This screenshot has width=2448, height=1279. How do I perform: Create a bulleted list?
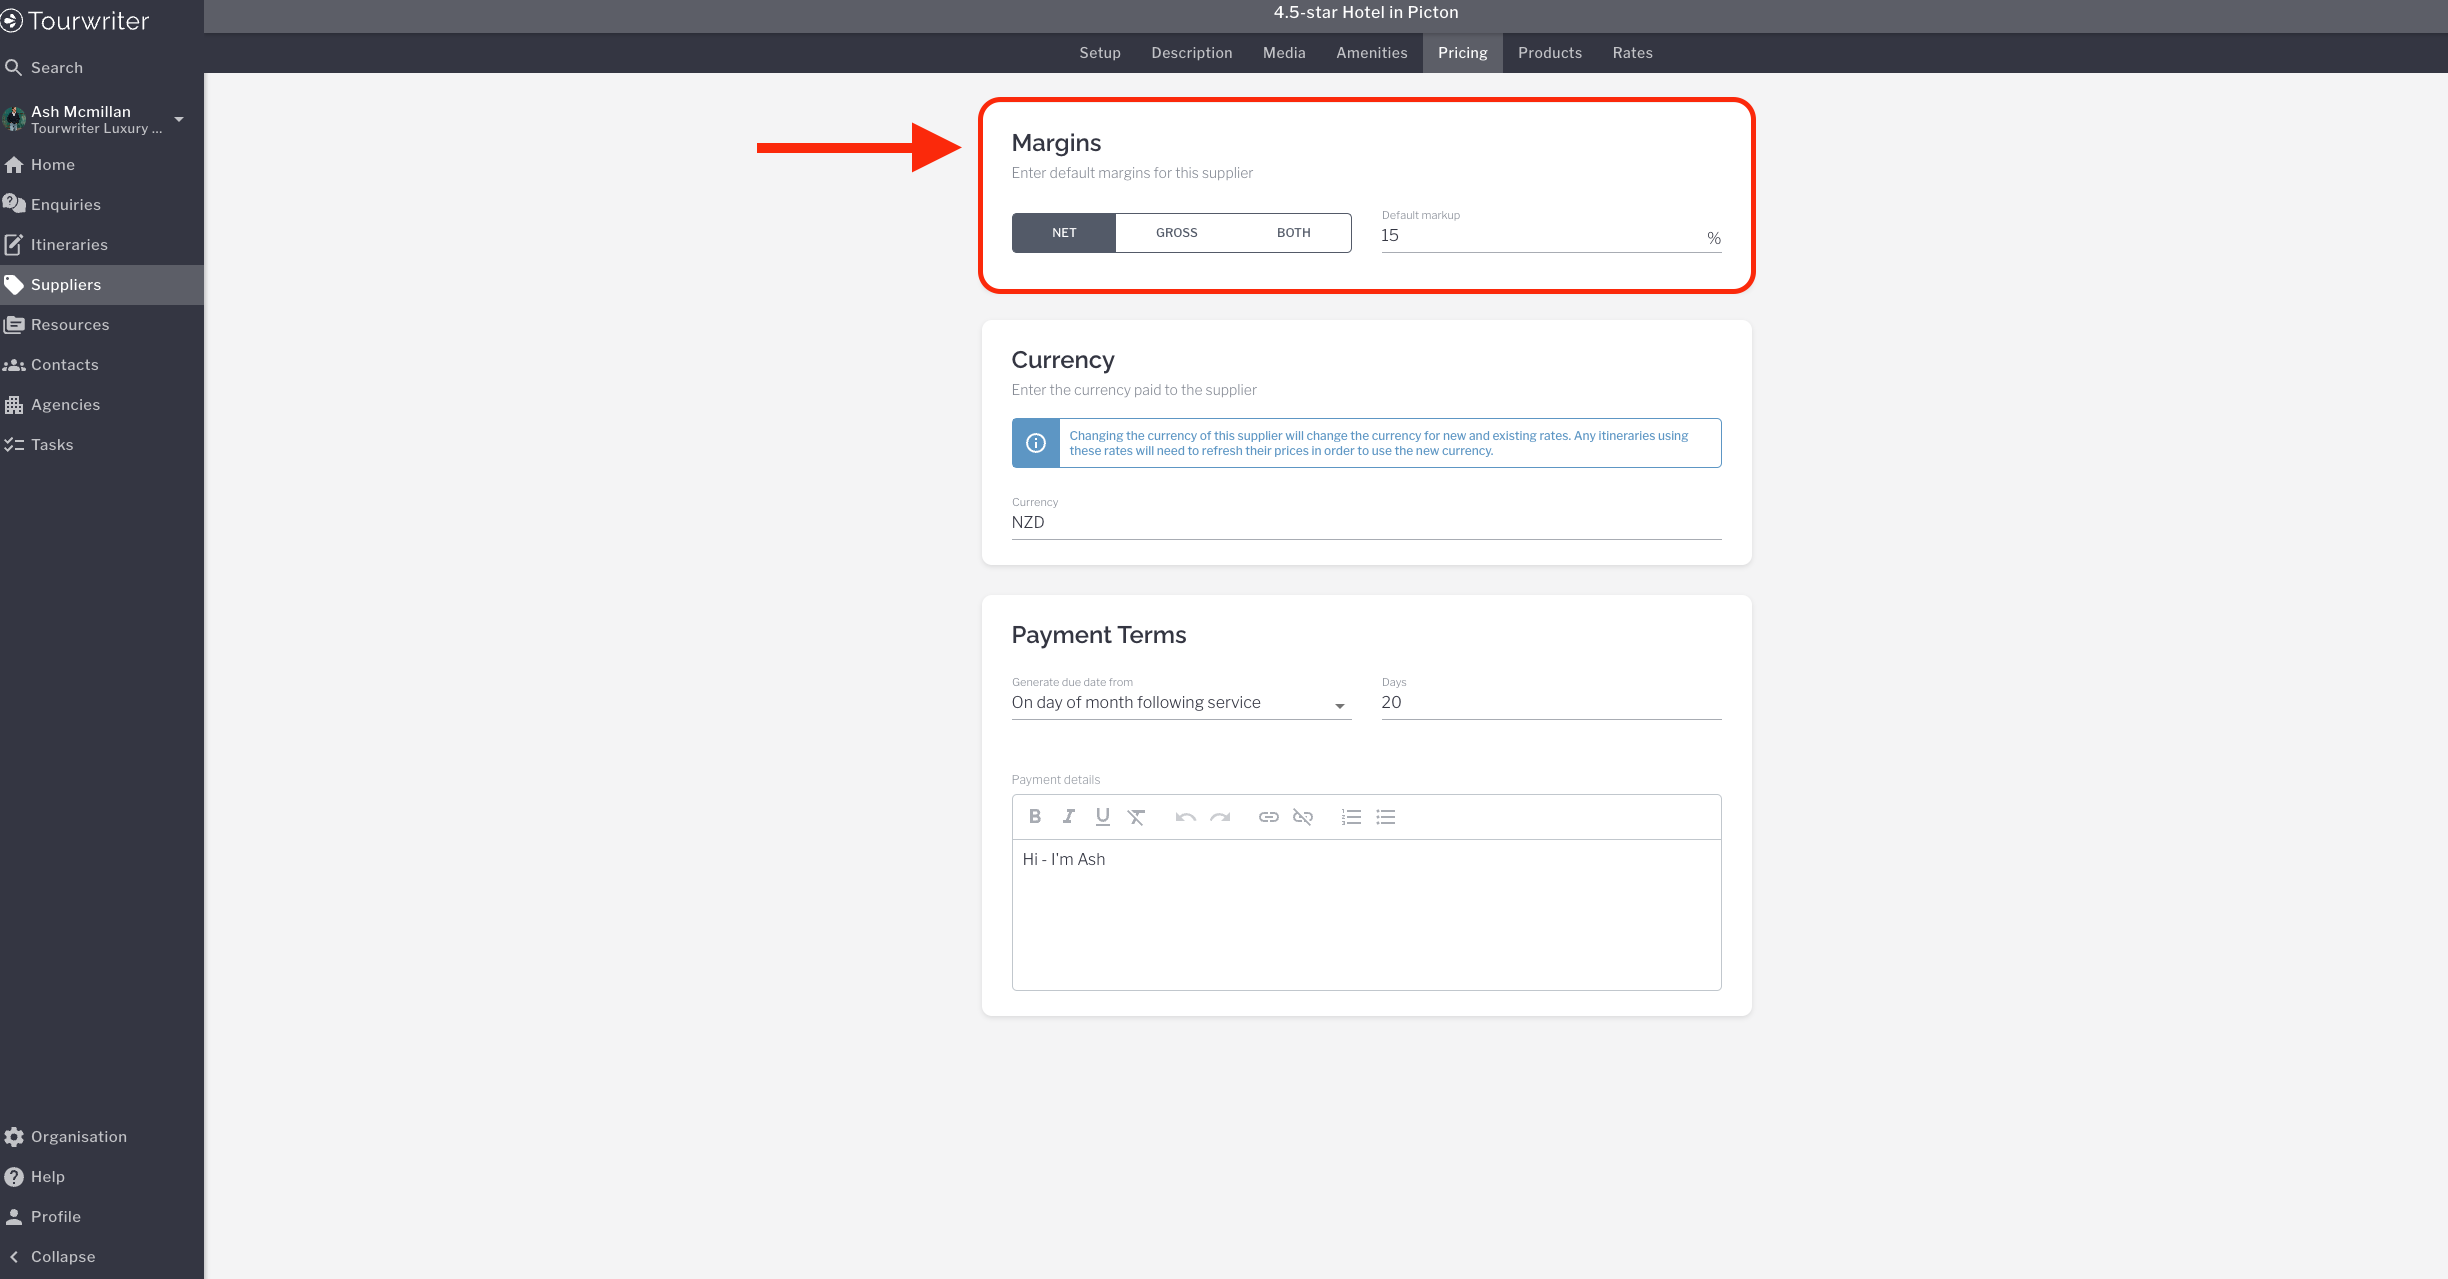tap(1385, 817)
